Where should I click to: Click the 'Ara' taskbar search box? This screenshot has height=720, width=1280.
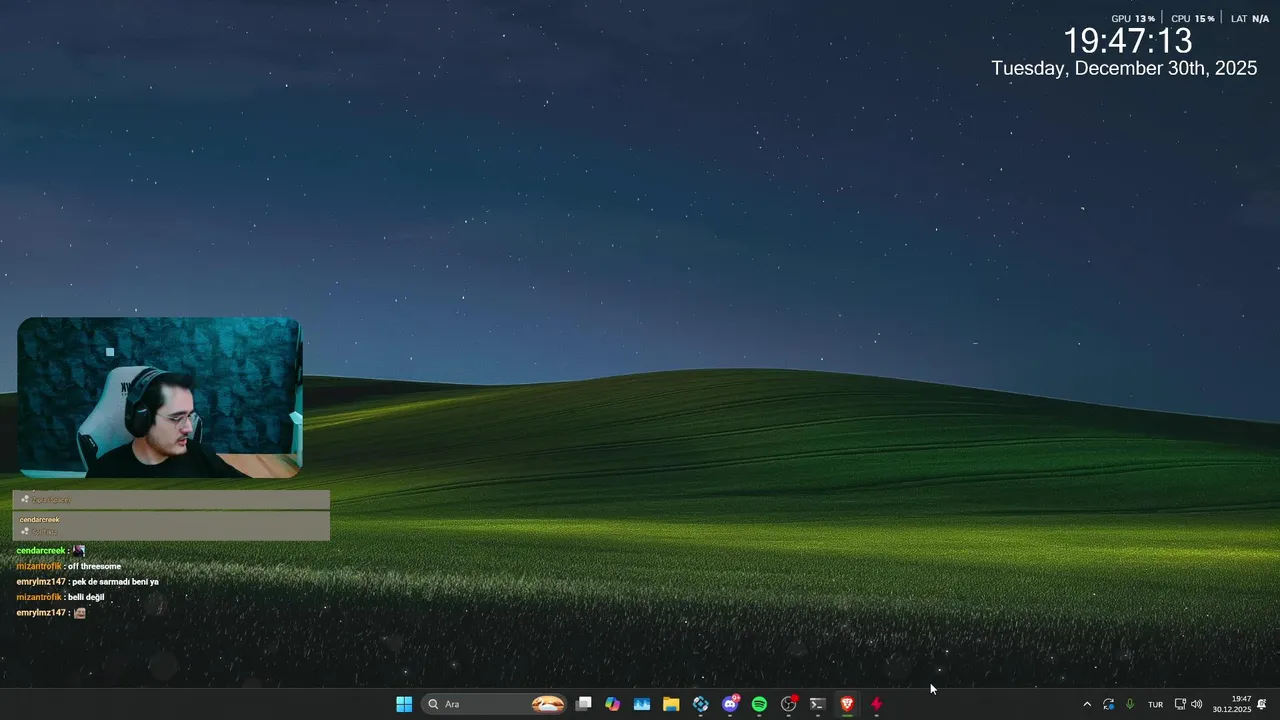tap(495, 704)
